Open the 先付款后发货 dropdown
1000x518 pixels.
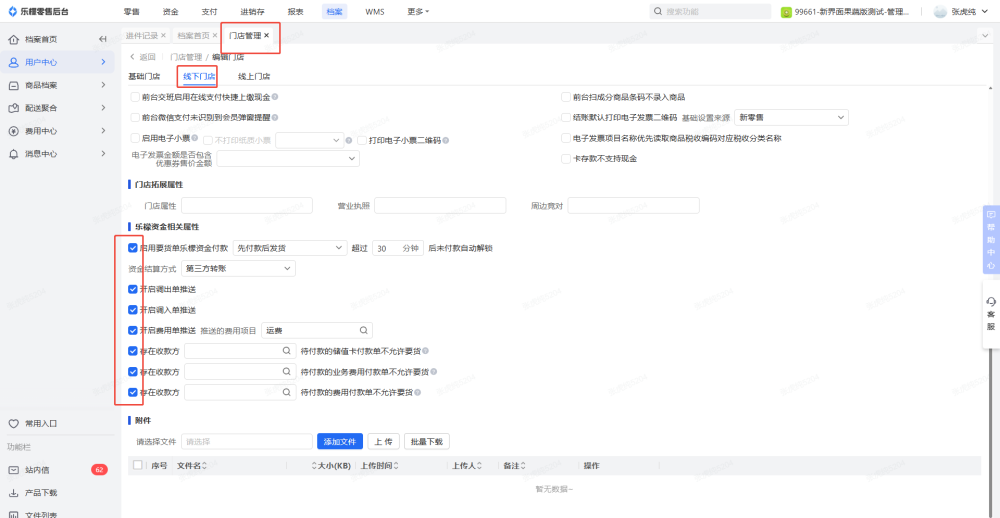[290, 248]
